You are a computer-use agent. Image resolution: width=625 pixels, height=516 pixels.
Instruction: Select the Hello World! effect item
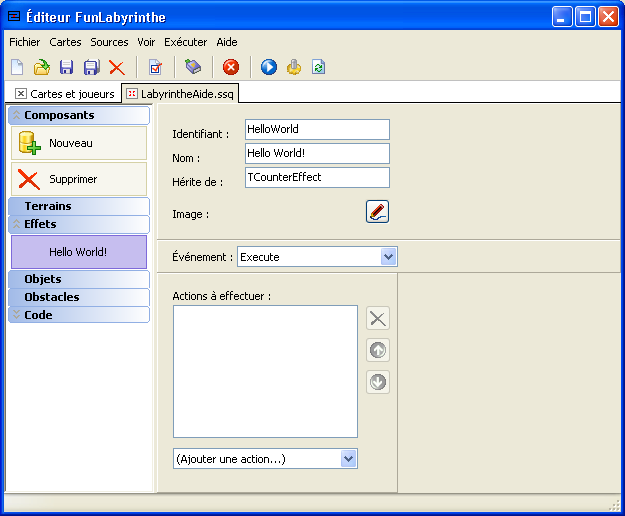(78, 252)
